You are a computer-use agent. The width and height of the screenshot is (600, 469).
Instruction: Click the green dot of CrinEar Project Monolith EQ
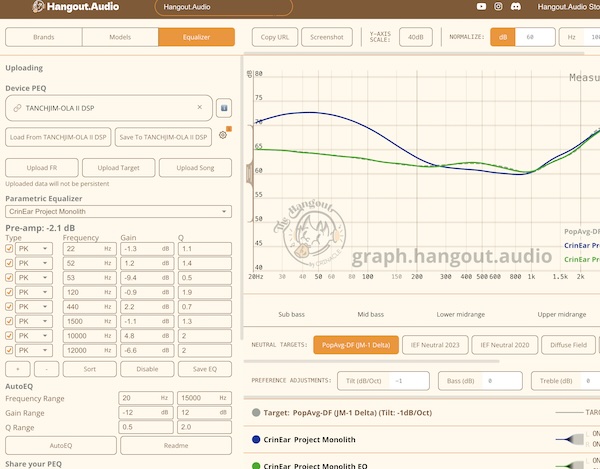tap(256, 466)
